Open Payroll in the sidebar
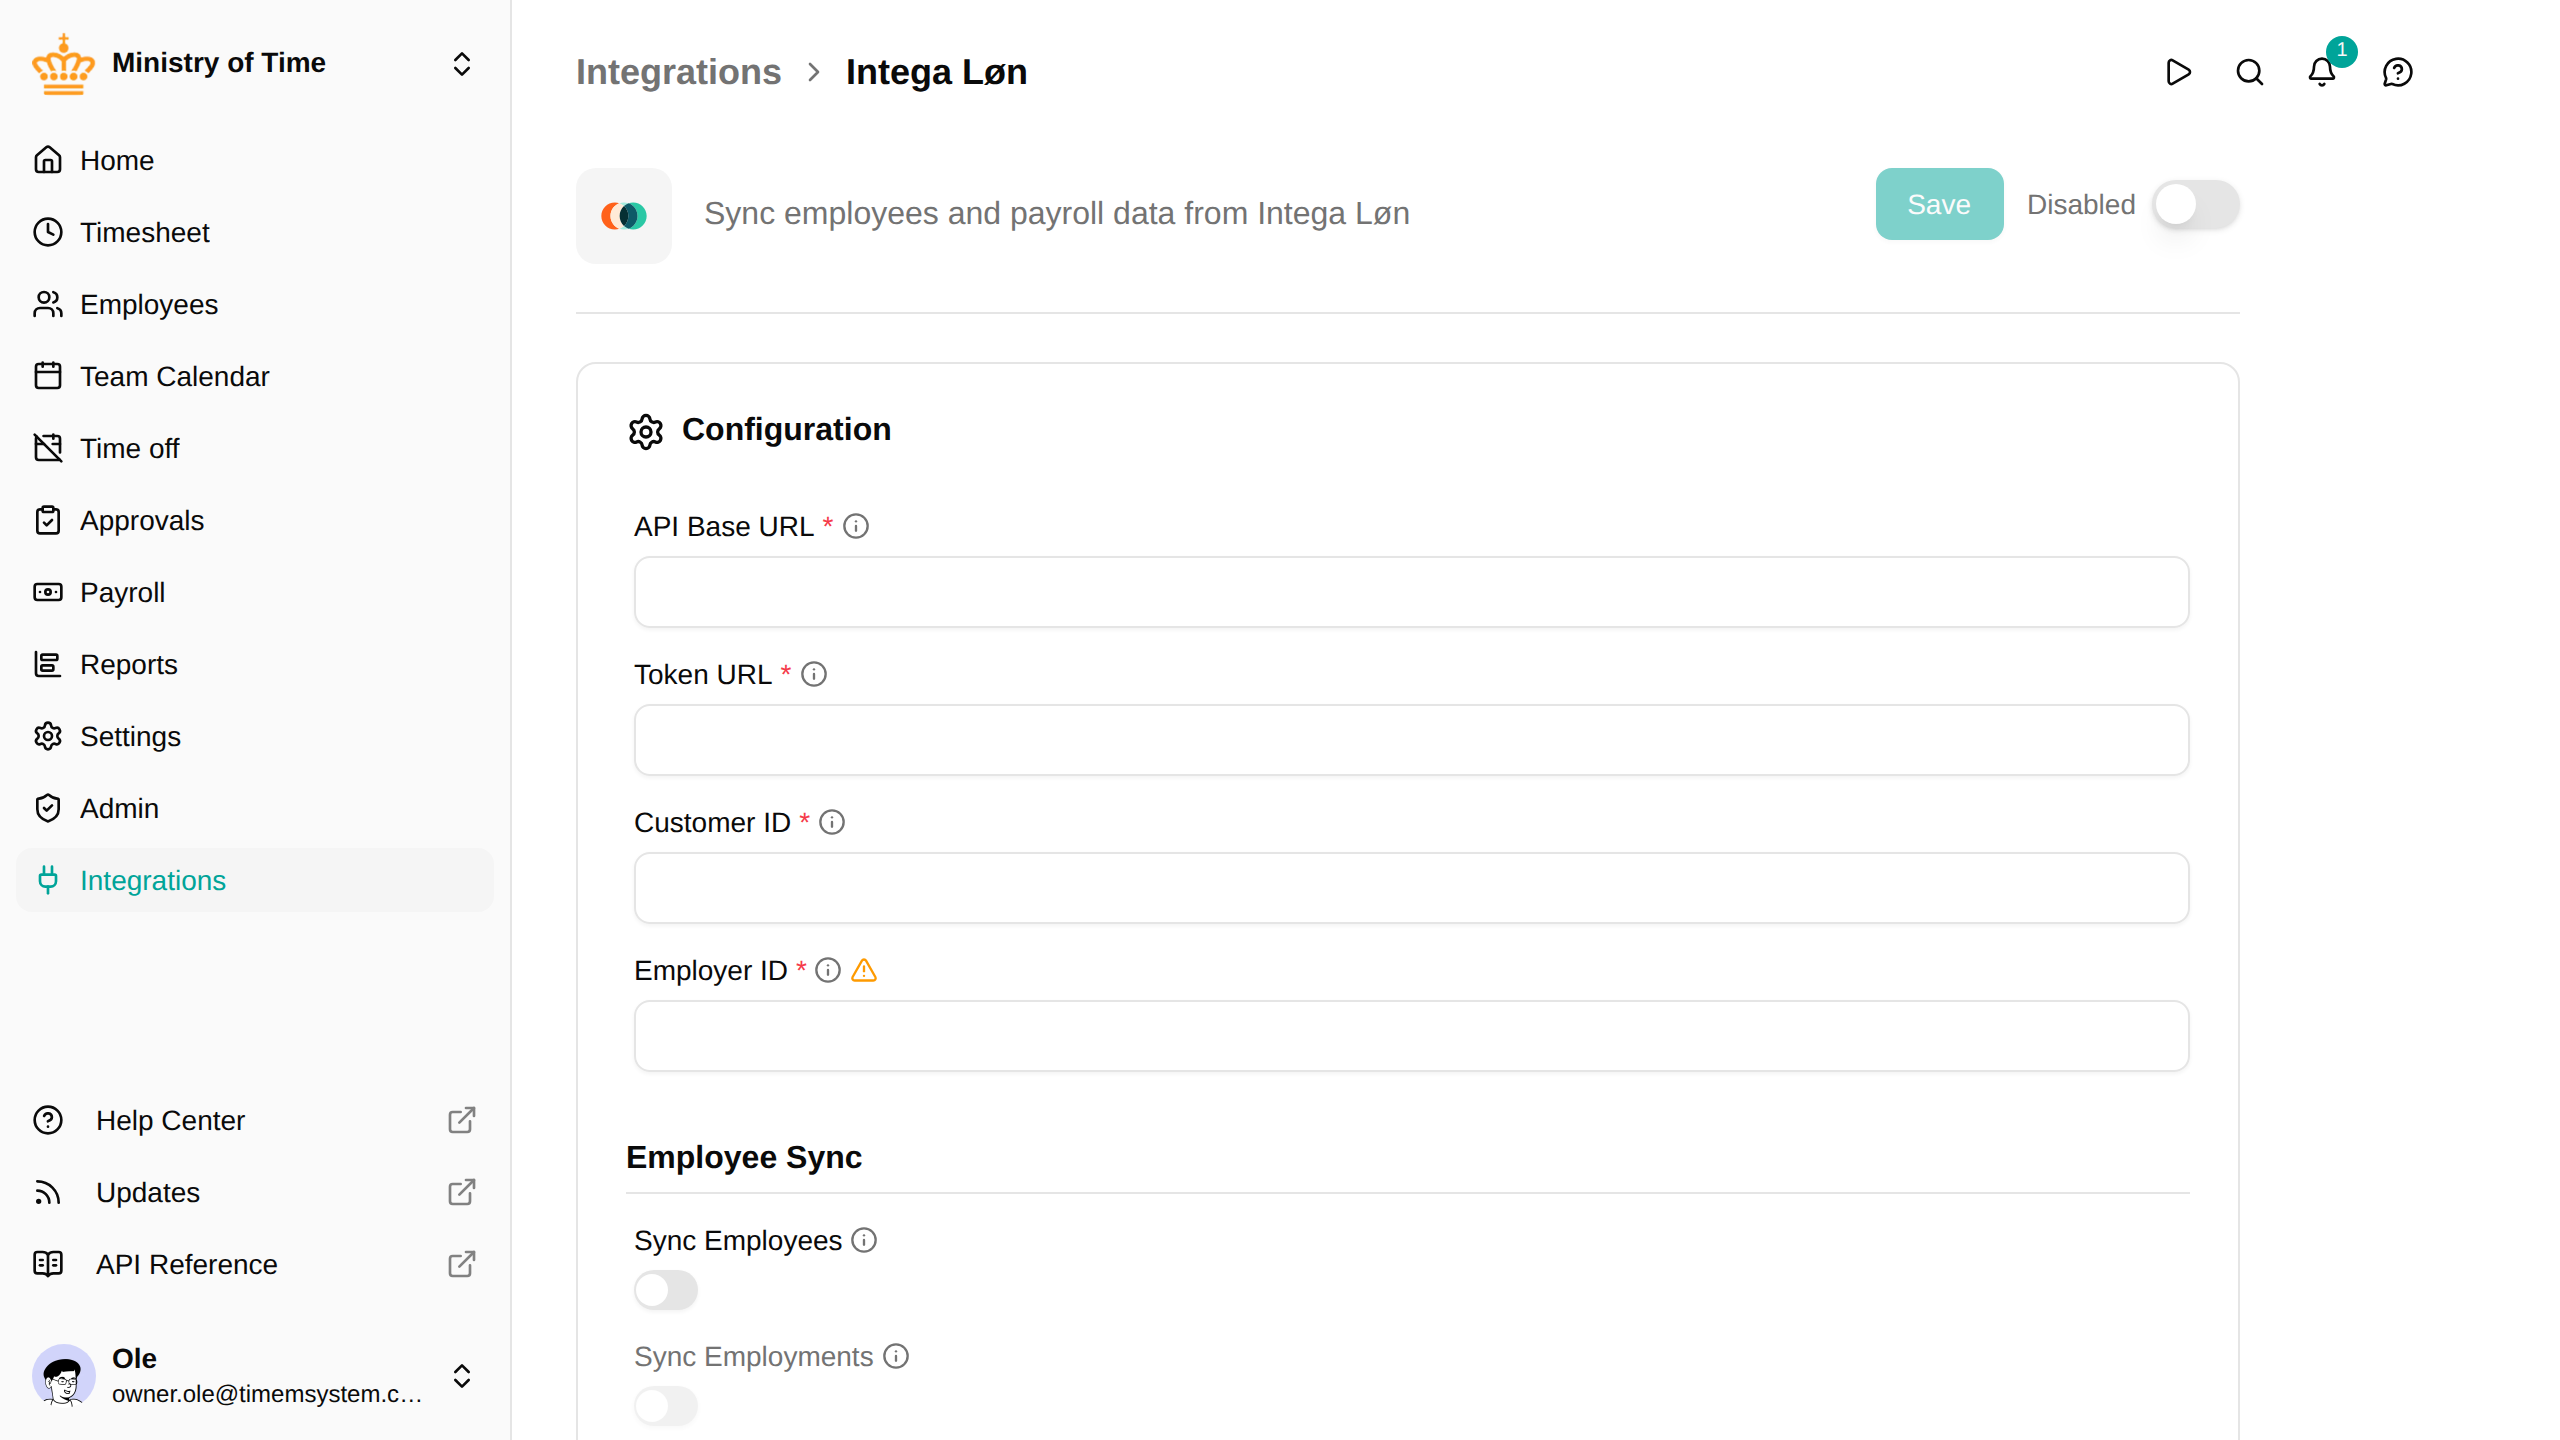The image size is (2560, 1440). [255, 592]
